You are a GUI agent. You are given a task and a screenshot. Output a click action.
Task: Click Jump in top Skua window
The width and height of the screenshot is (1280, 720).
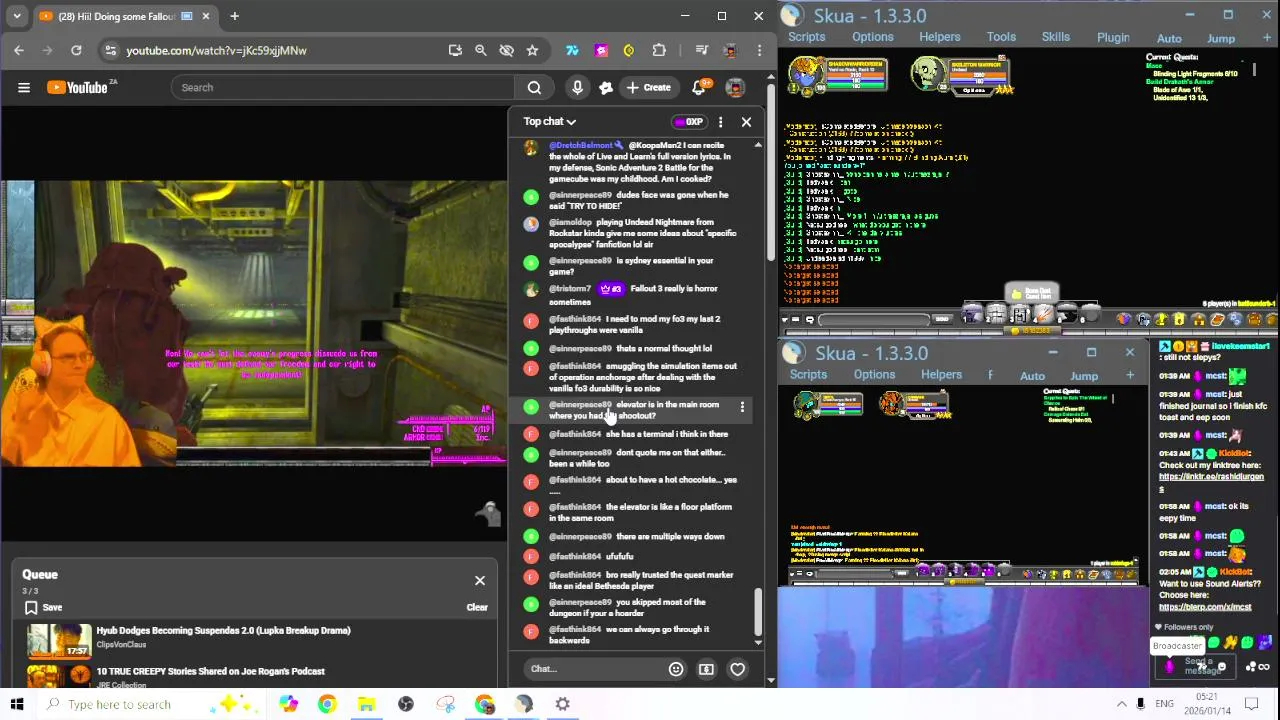[1221, 39]
